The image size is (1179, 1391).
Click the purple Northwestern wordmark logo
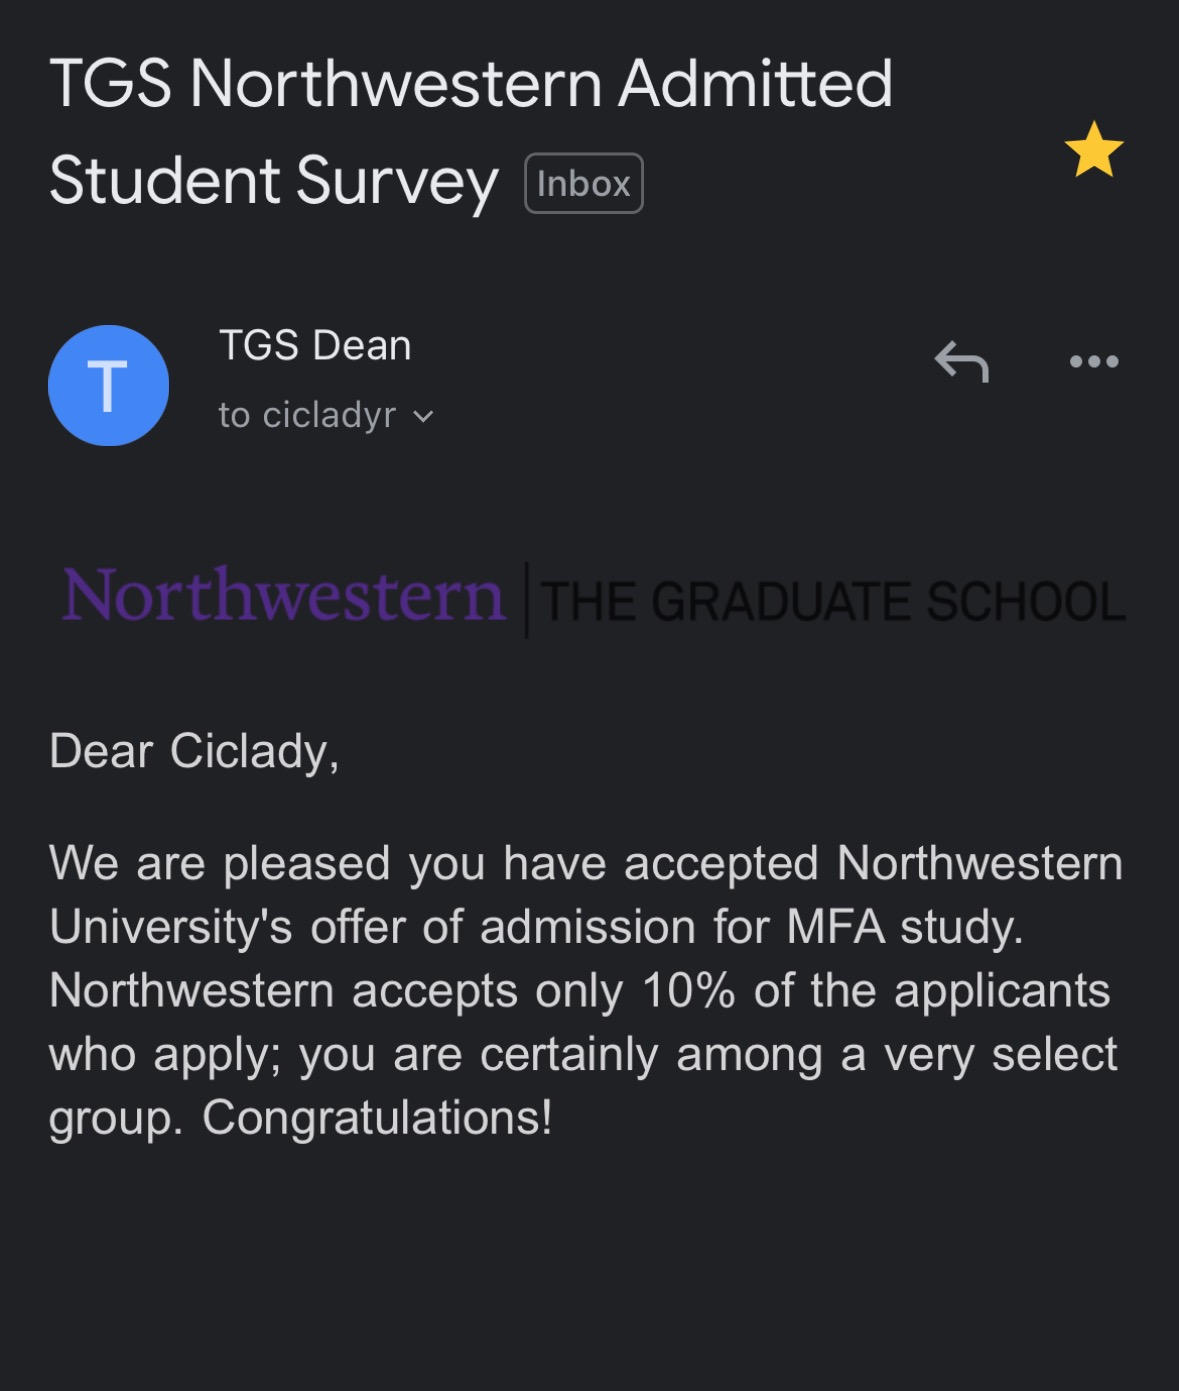pyautogui.click(x=283, y=596)
